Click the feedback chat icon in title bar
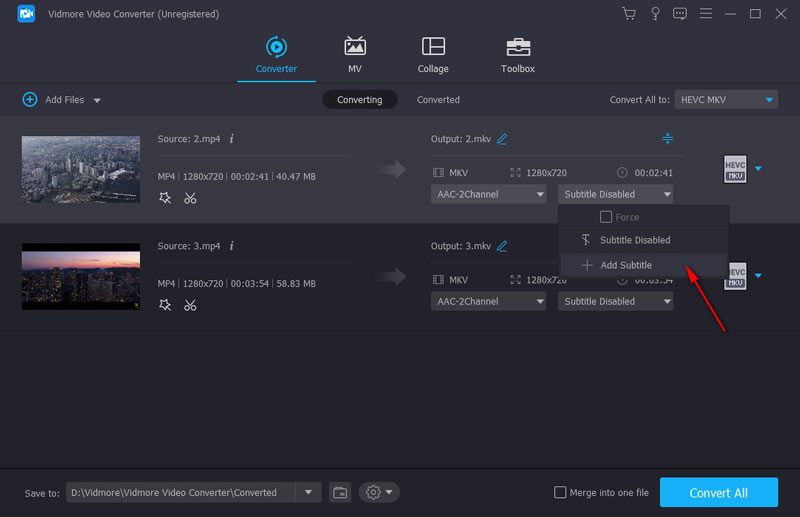Screen dimensions: 800x517 coord(680,14)
